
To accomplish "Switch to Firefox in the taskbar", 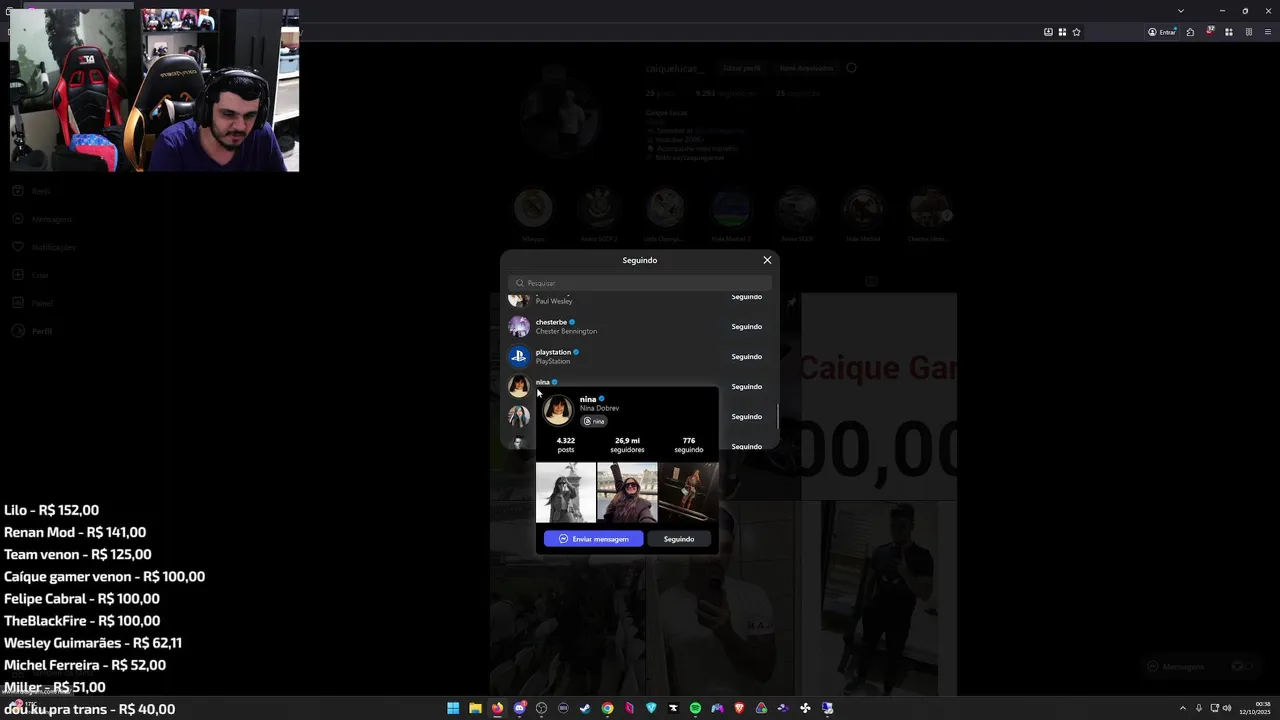I will [x=497, y=708].
